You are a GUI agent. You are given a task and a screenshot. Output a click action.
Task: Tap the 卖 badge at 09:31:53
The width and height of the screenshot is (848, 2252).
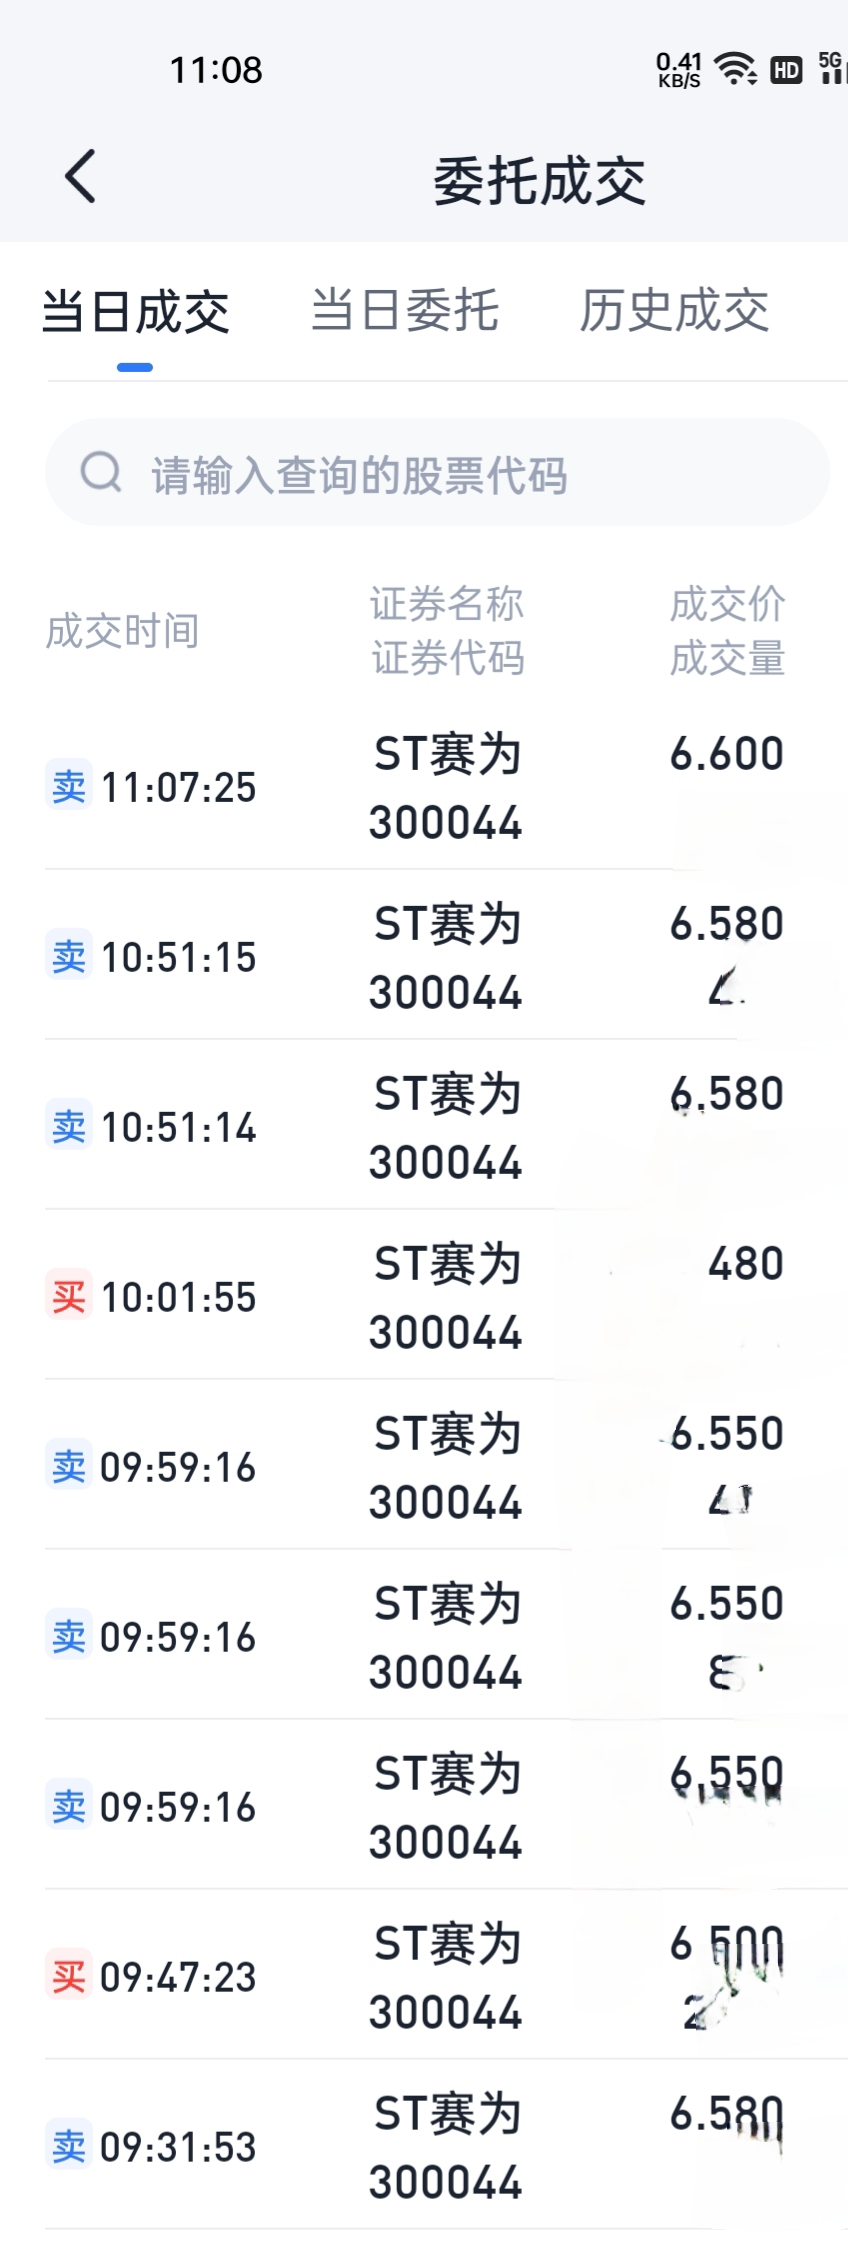point(69,2145)
